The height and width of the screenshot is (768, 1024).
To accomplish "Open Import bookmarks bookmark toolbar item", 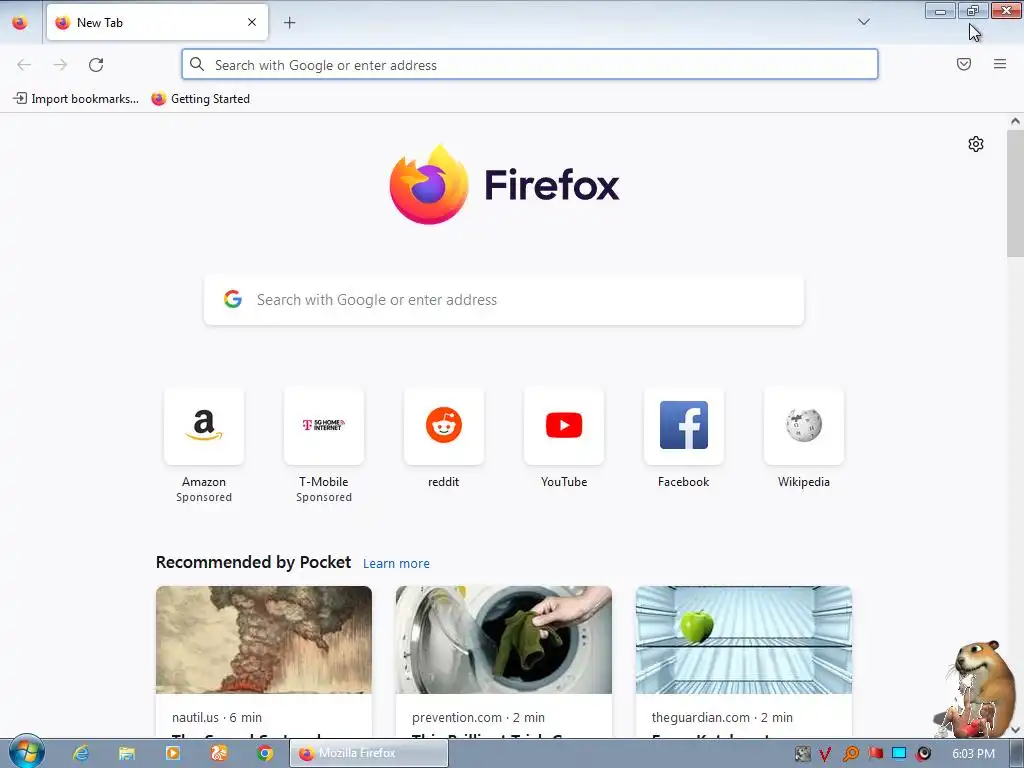I will [x=76, y=99].
